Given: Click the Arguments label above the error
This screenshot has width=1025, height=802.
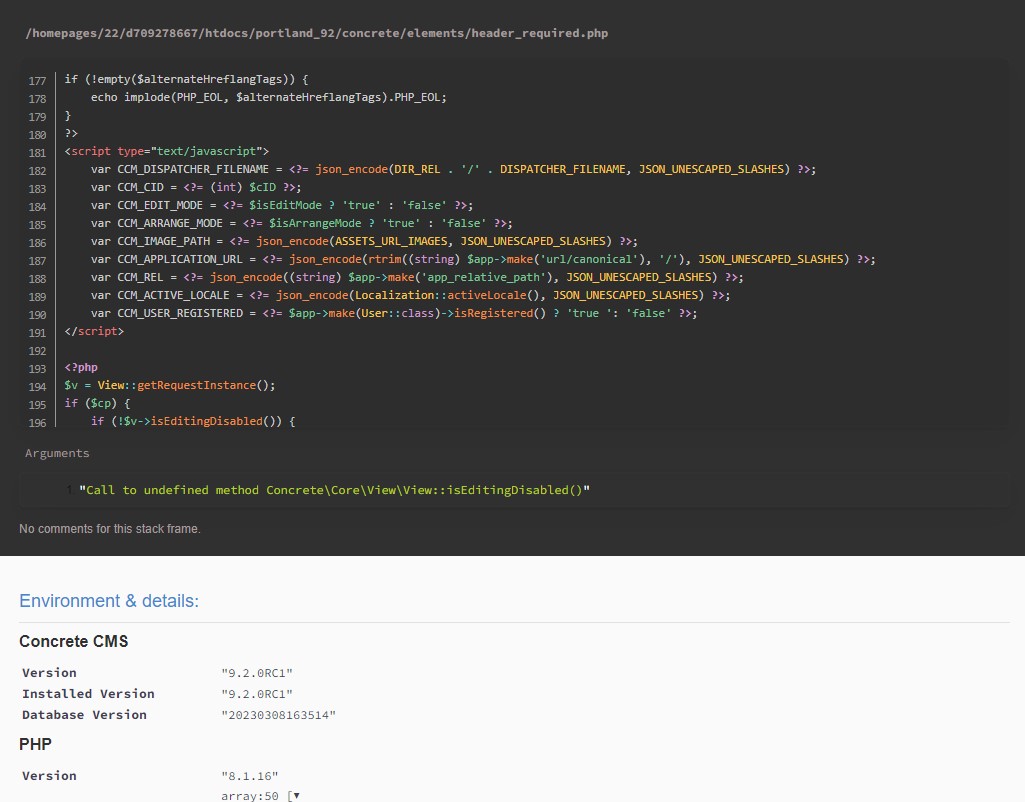Looking at the screenshot, I should coord(57,453).
